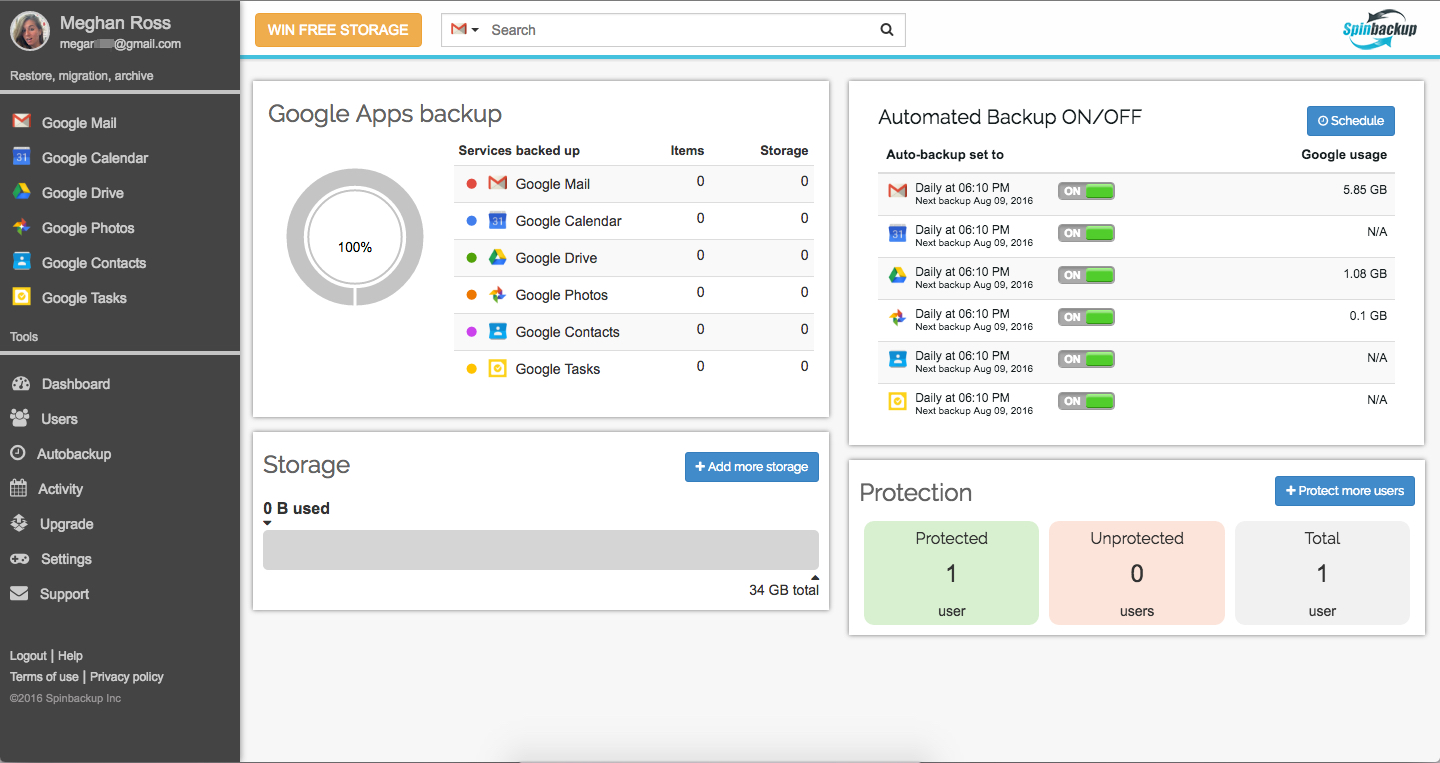Click the Google Mail icon in sidebar
The image size is (1440, 763).
pos(21,122)
